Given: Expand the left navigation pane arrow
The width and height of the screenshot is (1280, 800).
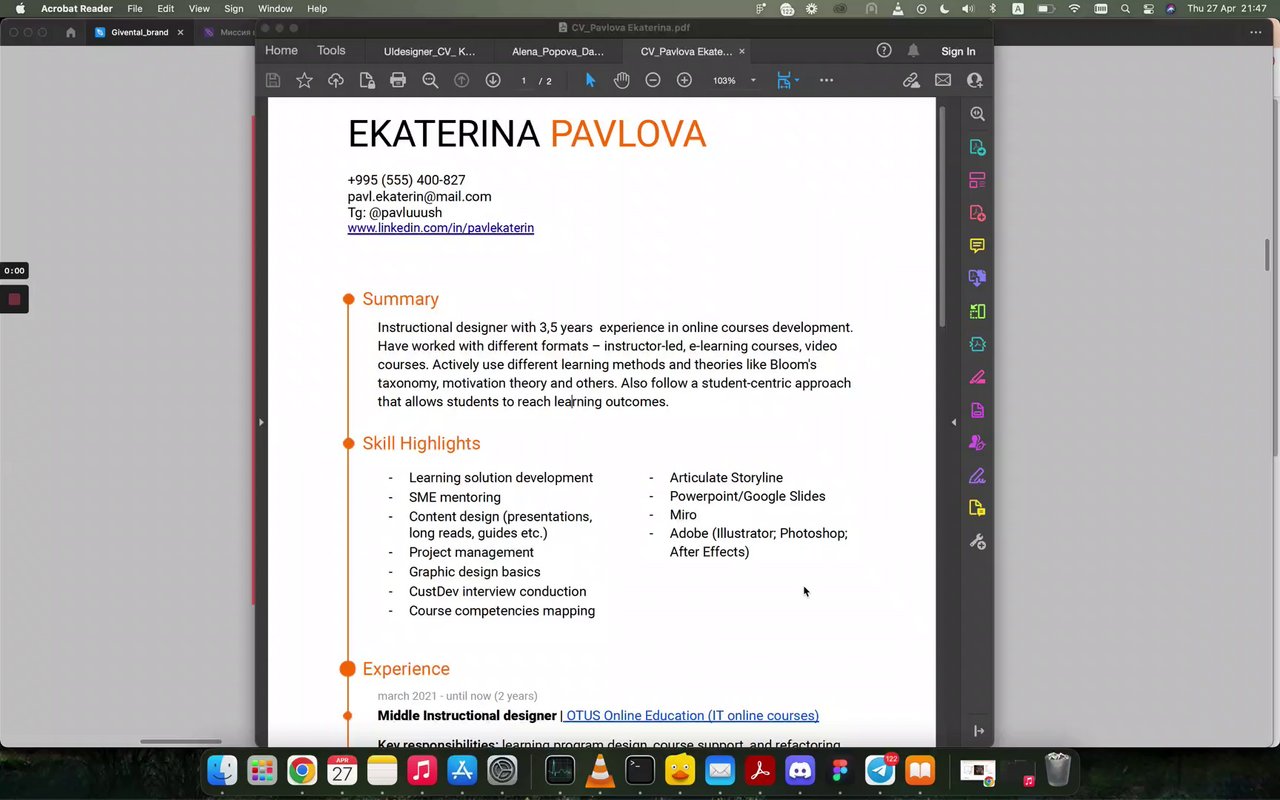Looking at the screenshot, I should (x=261, y=422).
